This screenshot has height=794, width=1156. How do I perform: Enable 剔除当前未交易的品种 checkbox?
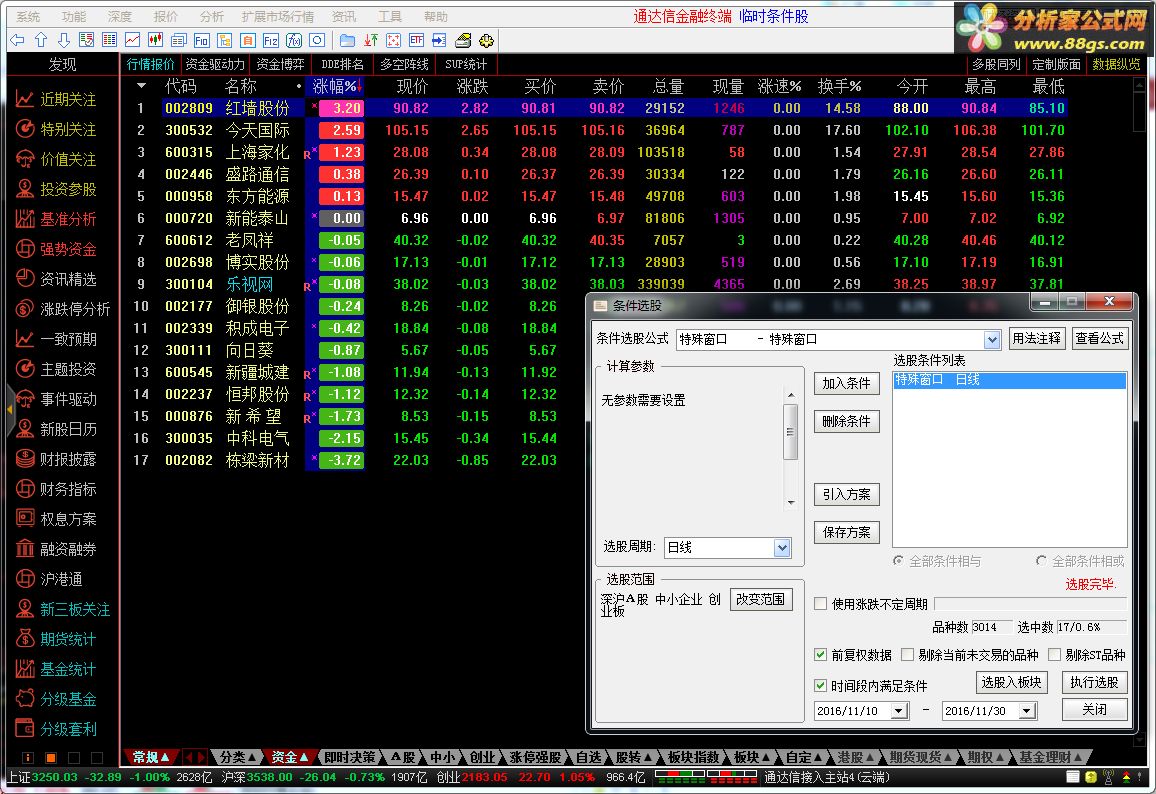tap(908, 655)
